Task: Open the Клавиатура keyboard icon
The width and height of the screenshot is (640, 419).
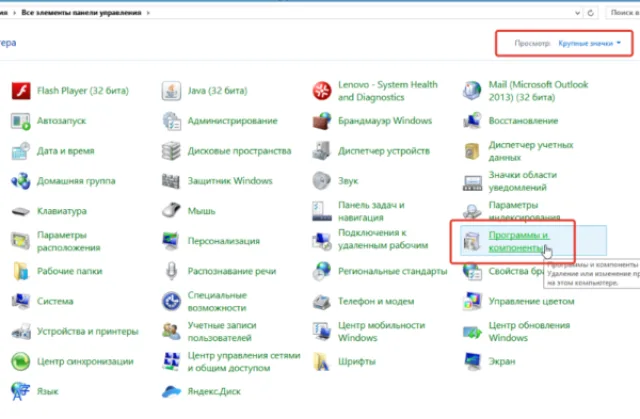Action: pos(21,211)
